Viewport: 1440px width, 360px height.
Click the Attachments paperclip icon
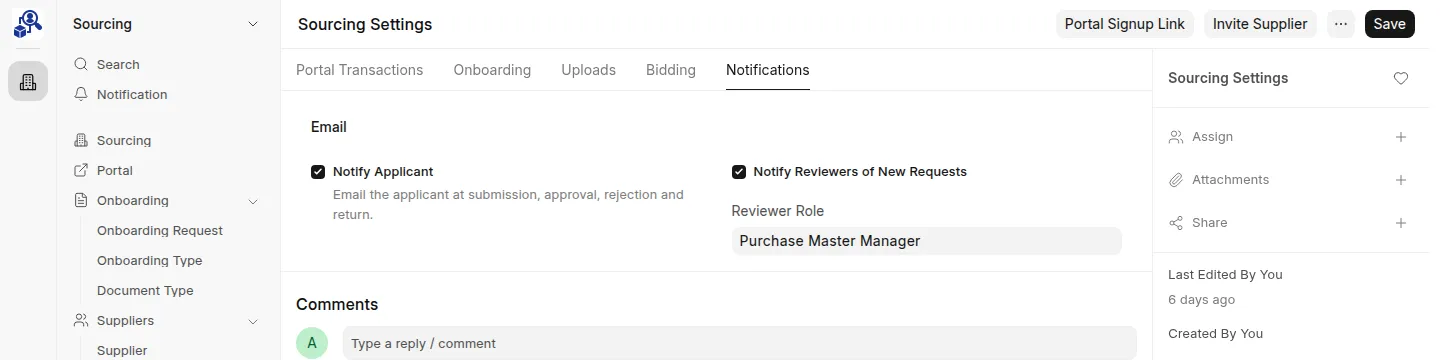[1176, 180]
